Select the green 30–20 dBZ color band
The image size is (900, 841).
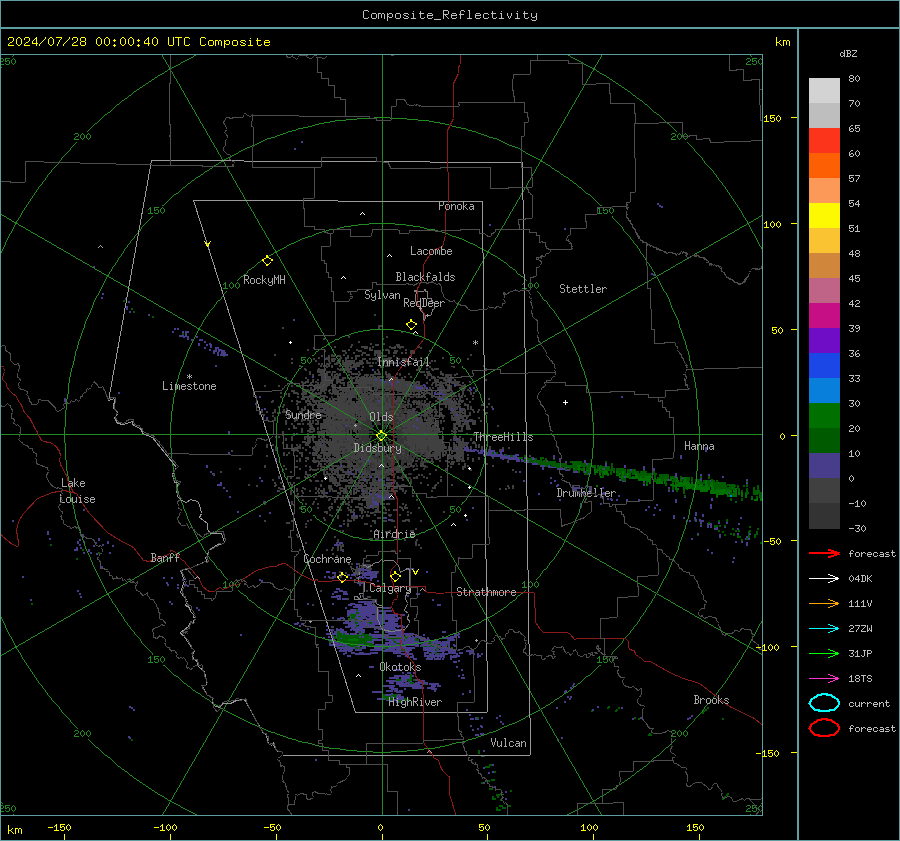click(x=824, y=416)
